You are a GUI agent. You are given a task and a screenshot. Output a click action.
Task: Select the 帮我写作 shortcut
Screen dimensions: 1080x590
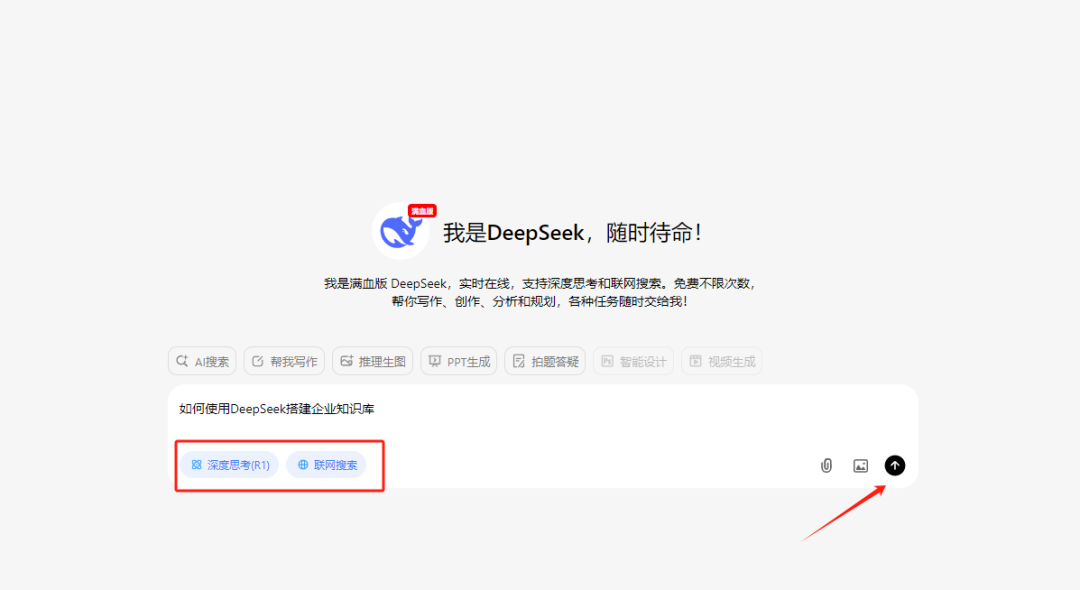[284, 361]
